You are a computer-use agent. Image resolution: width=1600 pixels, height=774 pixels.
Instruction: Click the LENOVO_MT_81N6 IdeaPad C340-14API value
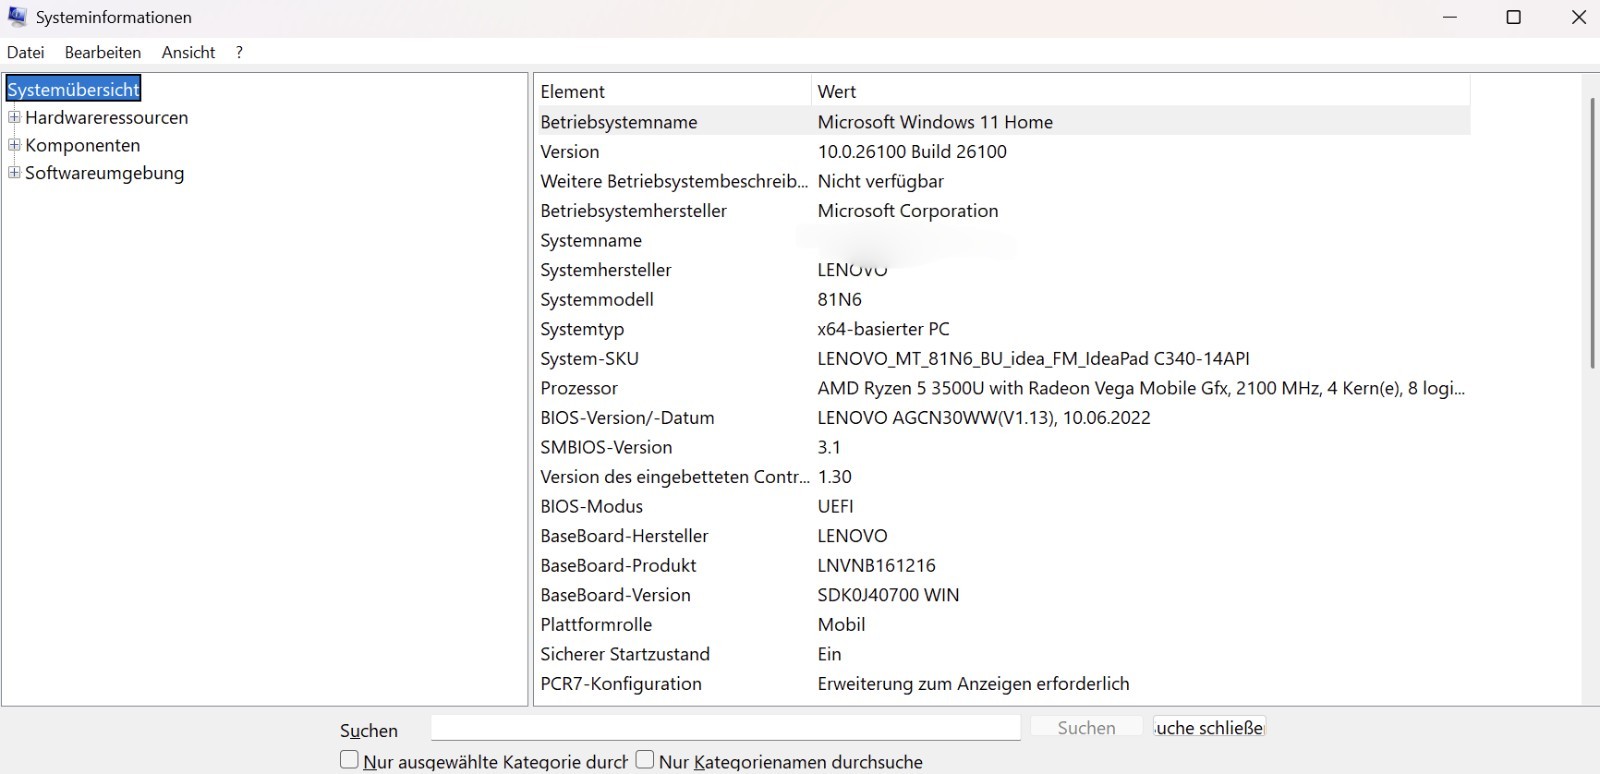(x=1034, y=358)
